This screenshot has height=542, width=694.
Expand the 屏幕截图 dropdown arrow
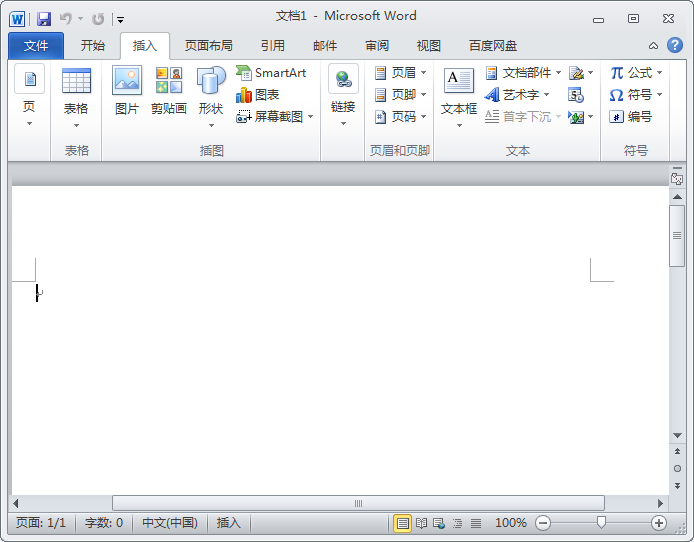[310, 117]
